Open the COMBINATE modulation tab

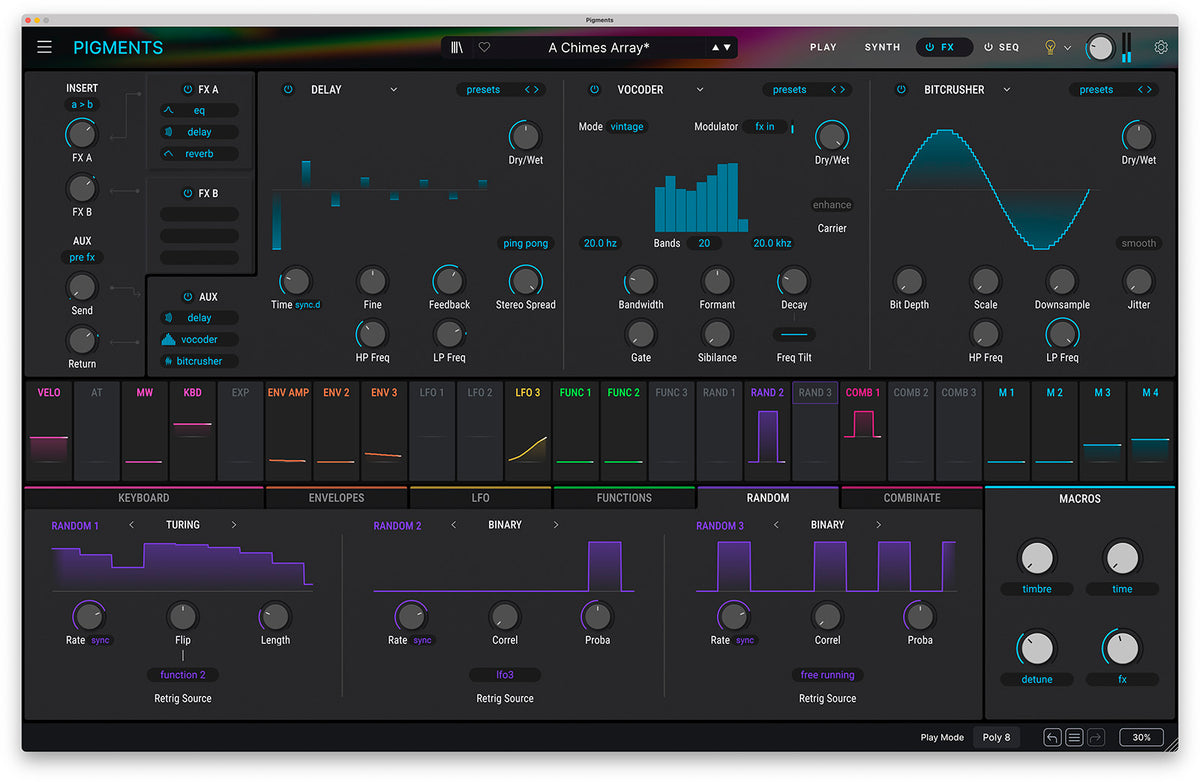coord(912,498)
